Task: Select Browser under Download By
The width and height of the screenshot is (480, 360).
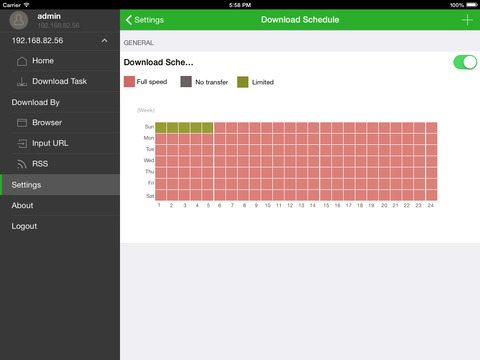Action: click(x=60, y=123)
